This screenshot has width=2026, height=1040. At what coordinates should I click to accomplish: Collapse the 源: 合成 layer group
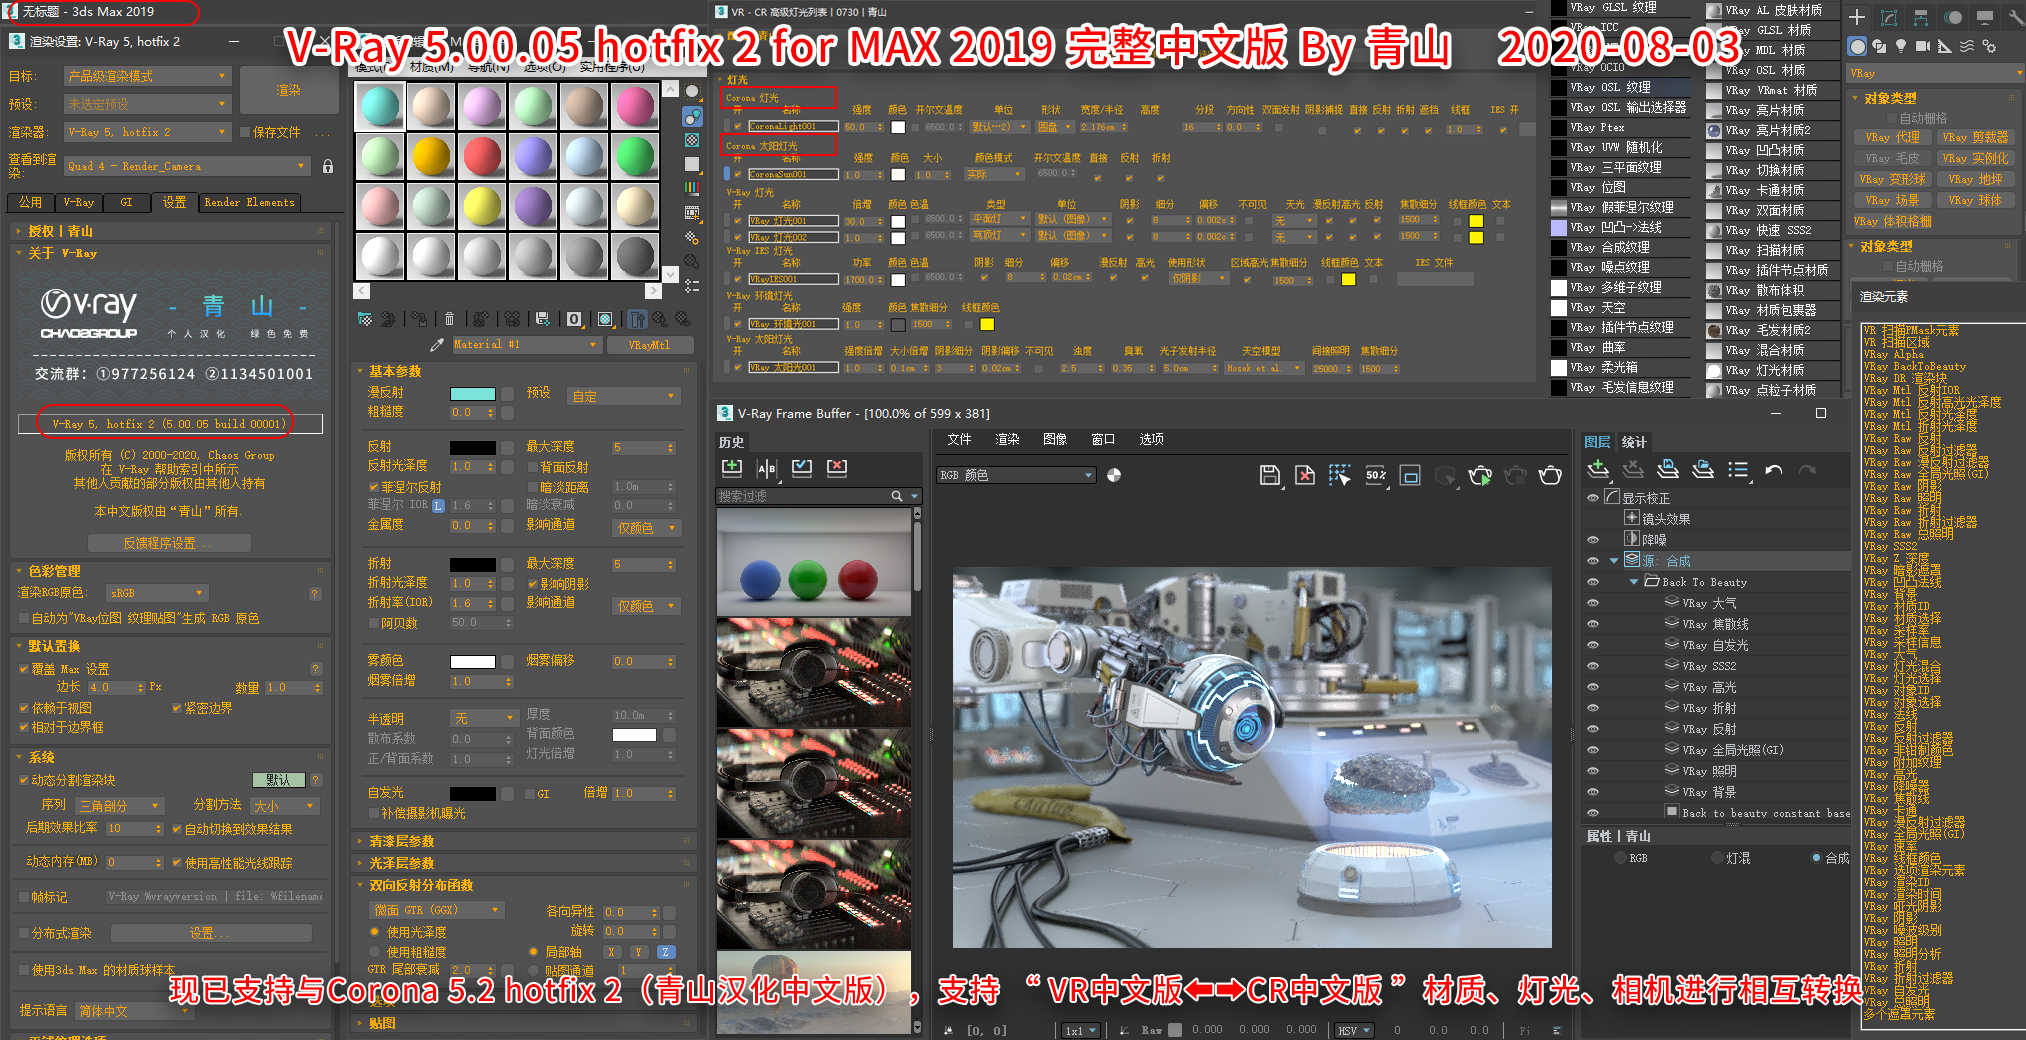click(x=1613, y=561)
